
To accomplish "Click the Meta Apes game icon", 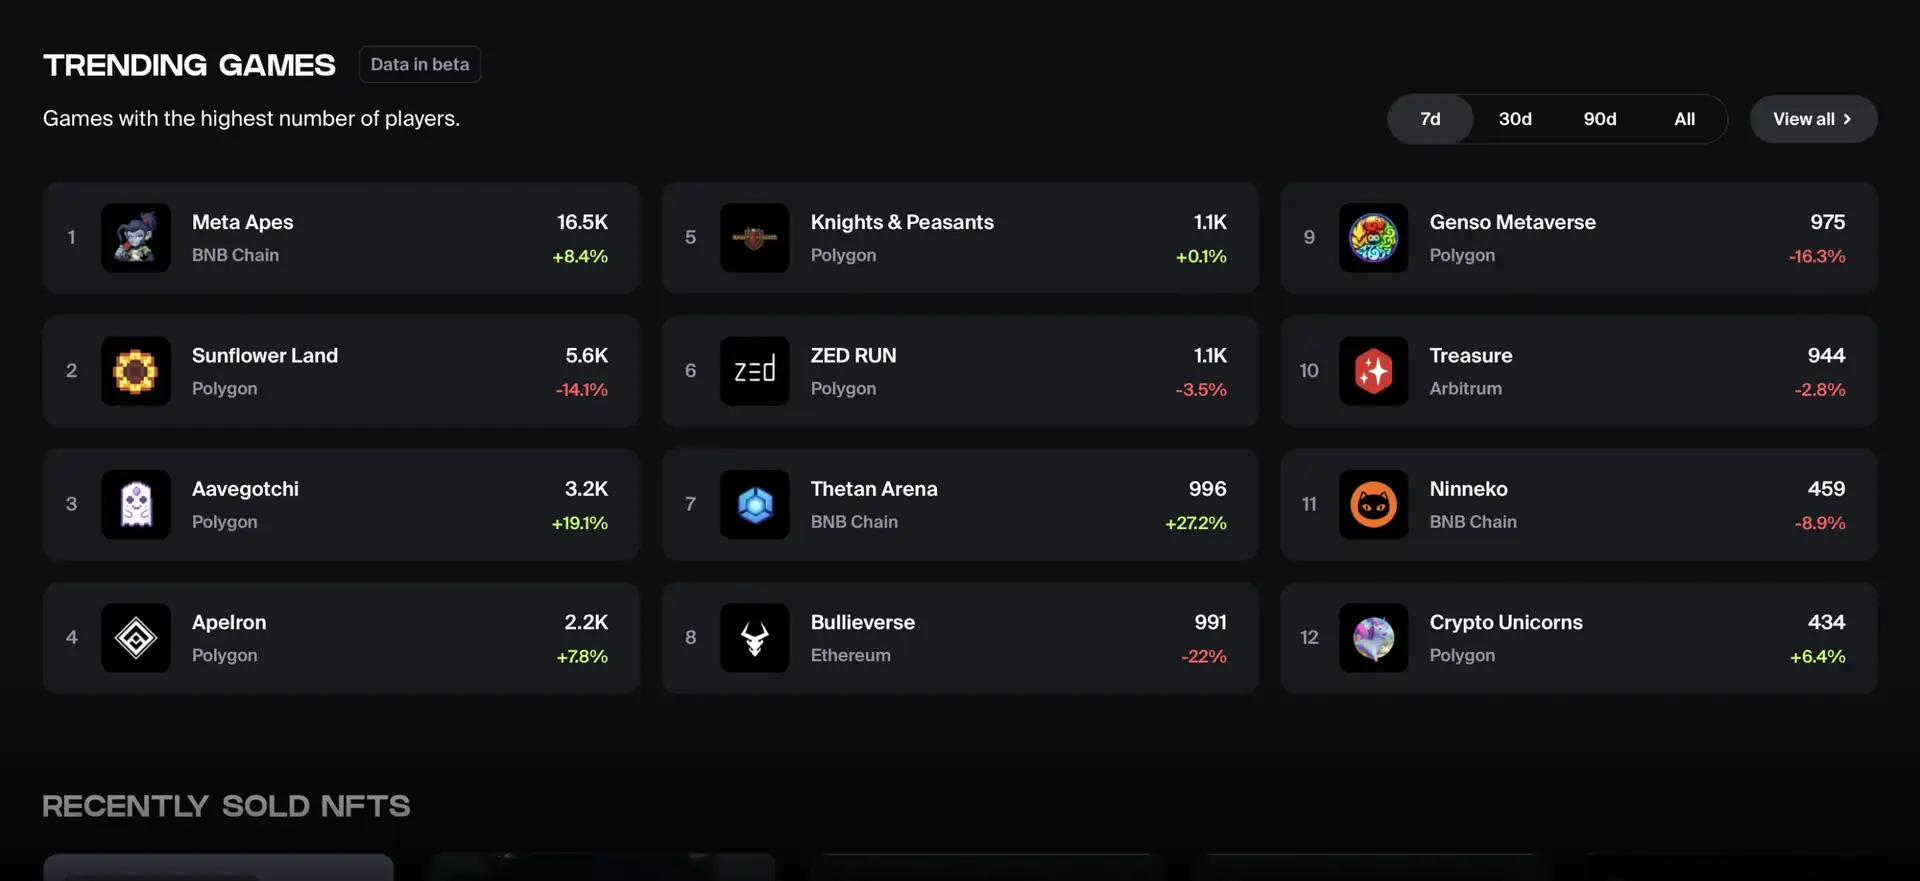I will [x=136, y=238].
